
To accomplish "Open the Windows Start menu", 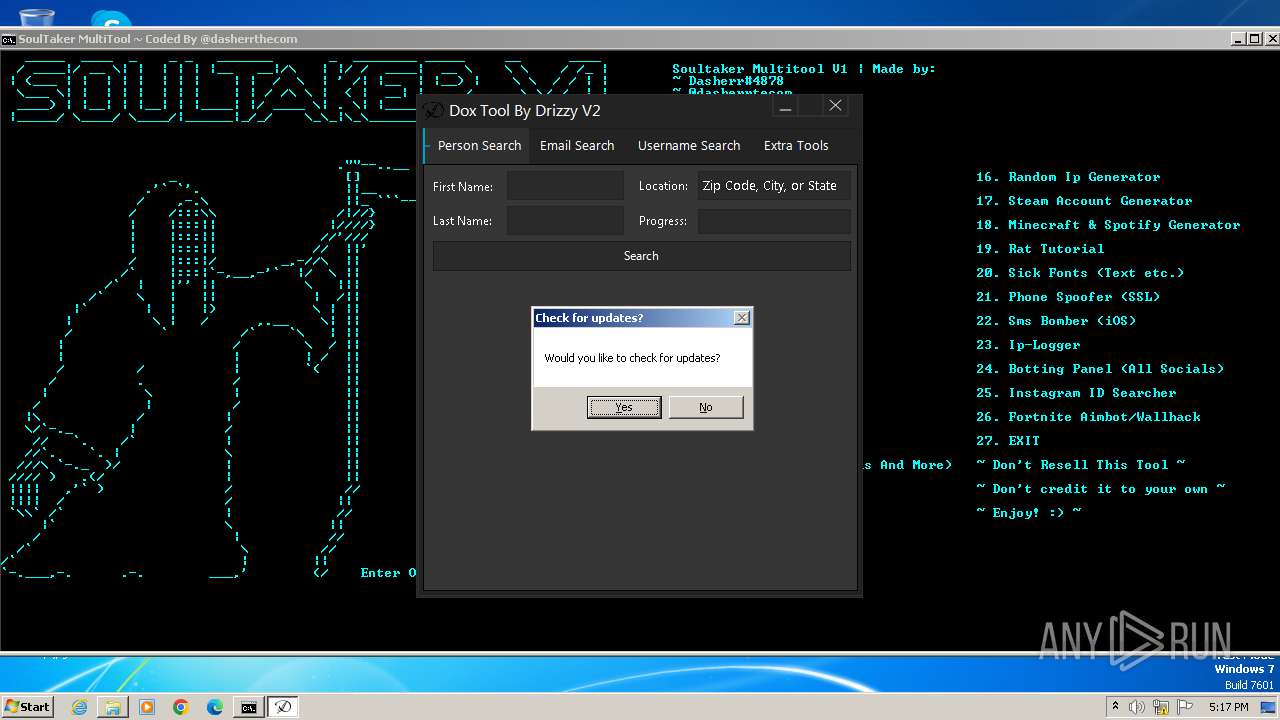I will [27, 706].
